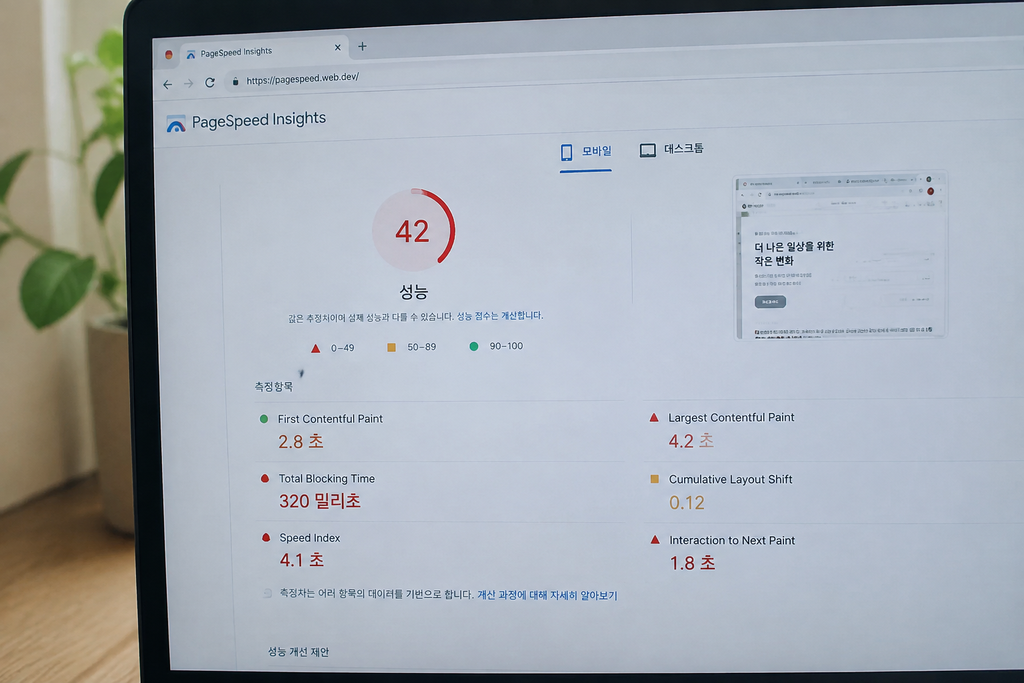Click the green circle 90–100 legend icon
This screenshot has width=1024, height=683.
[x=473, y=346]
